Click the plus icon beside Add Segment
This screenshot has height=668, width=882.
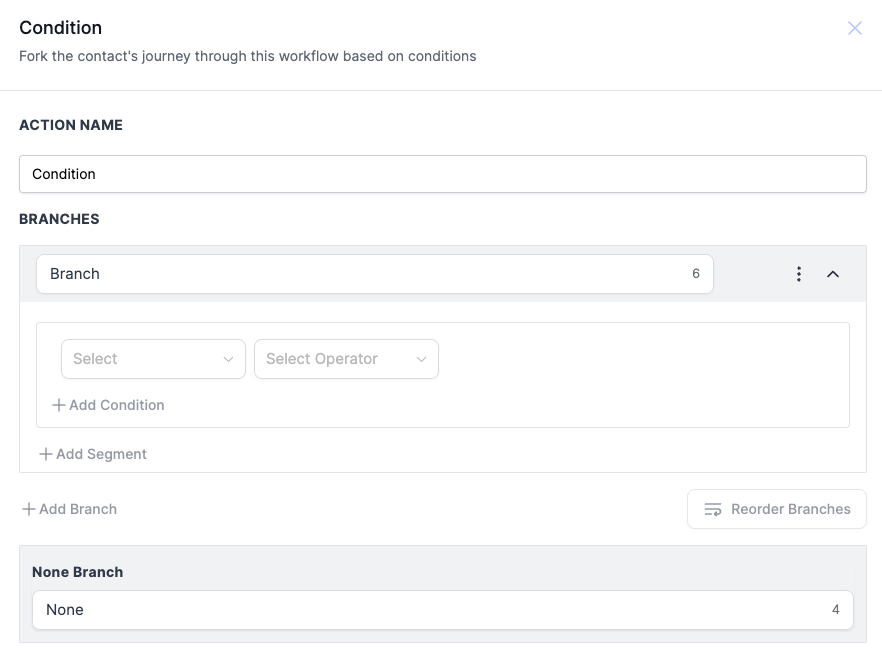click(x=46, y=454)
